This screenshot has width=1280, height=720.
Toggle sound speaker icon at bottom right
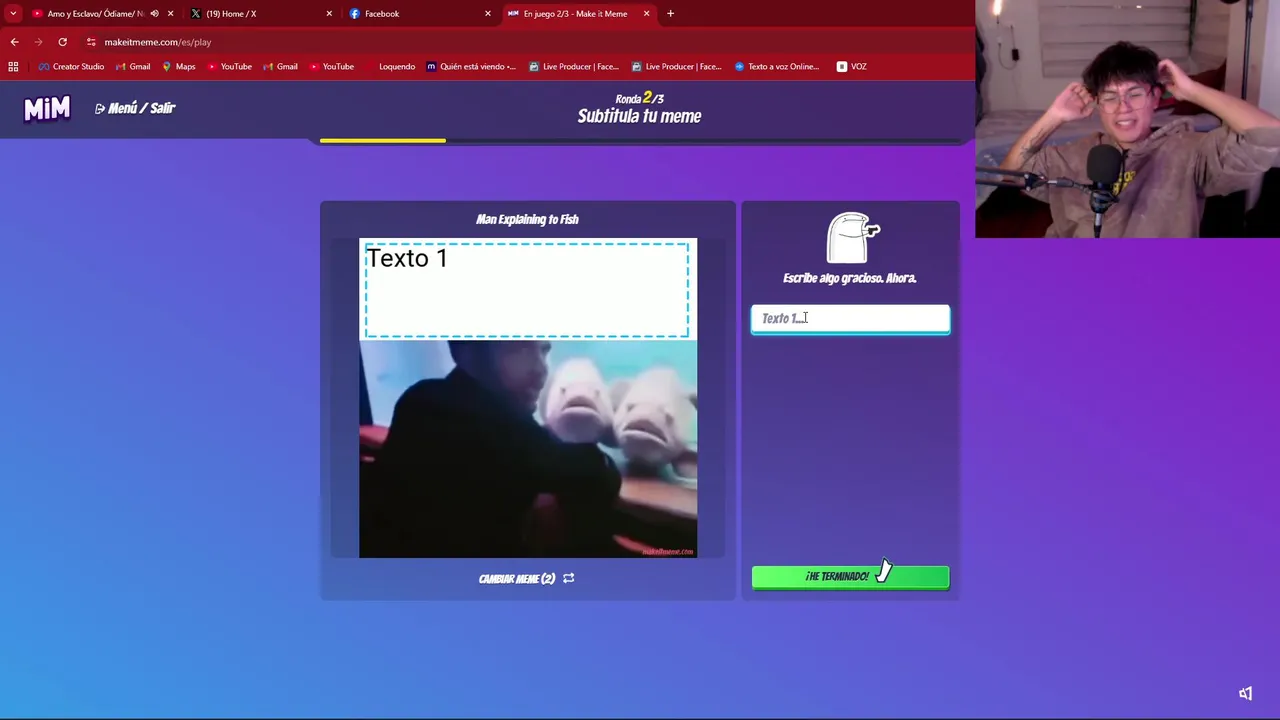[x=1245, y=693]
